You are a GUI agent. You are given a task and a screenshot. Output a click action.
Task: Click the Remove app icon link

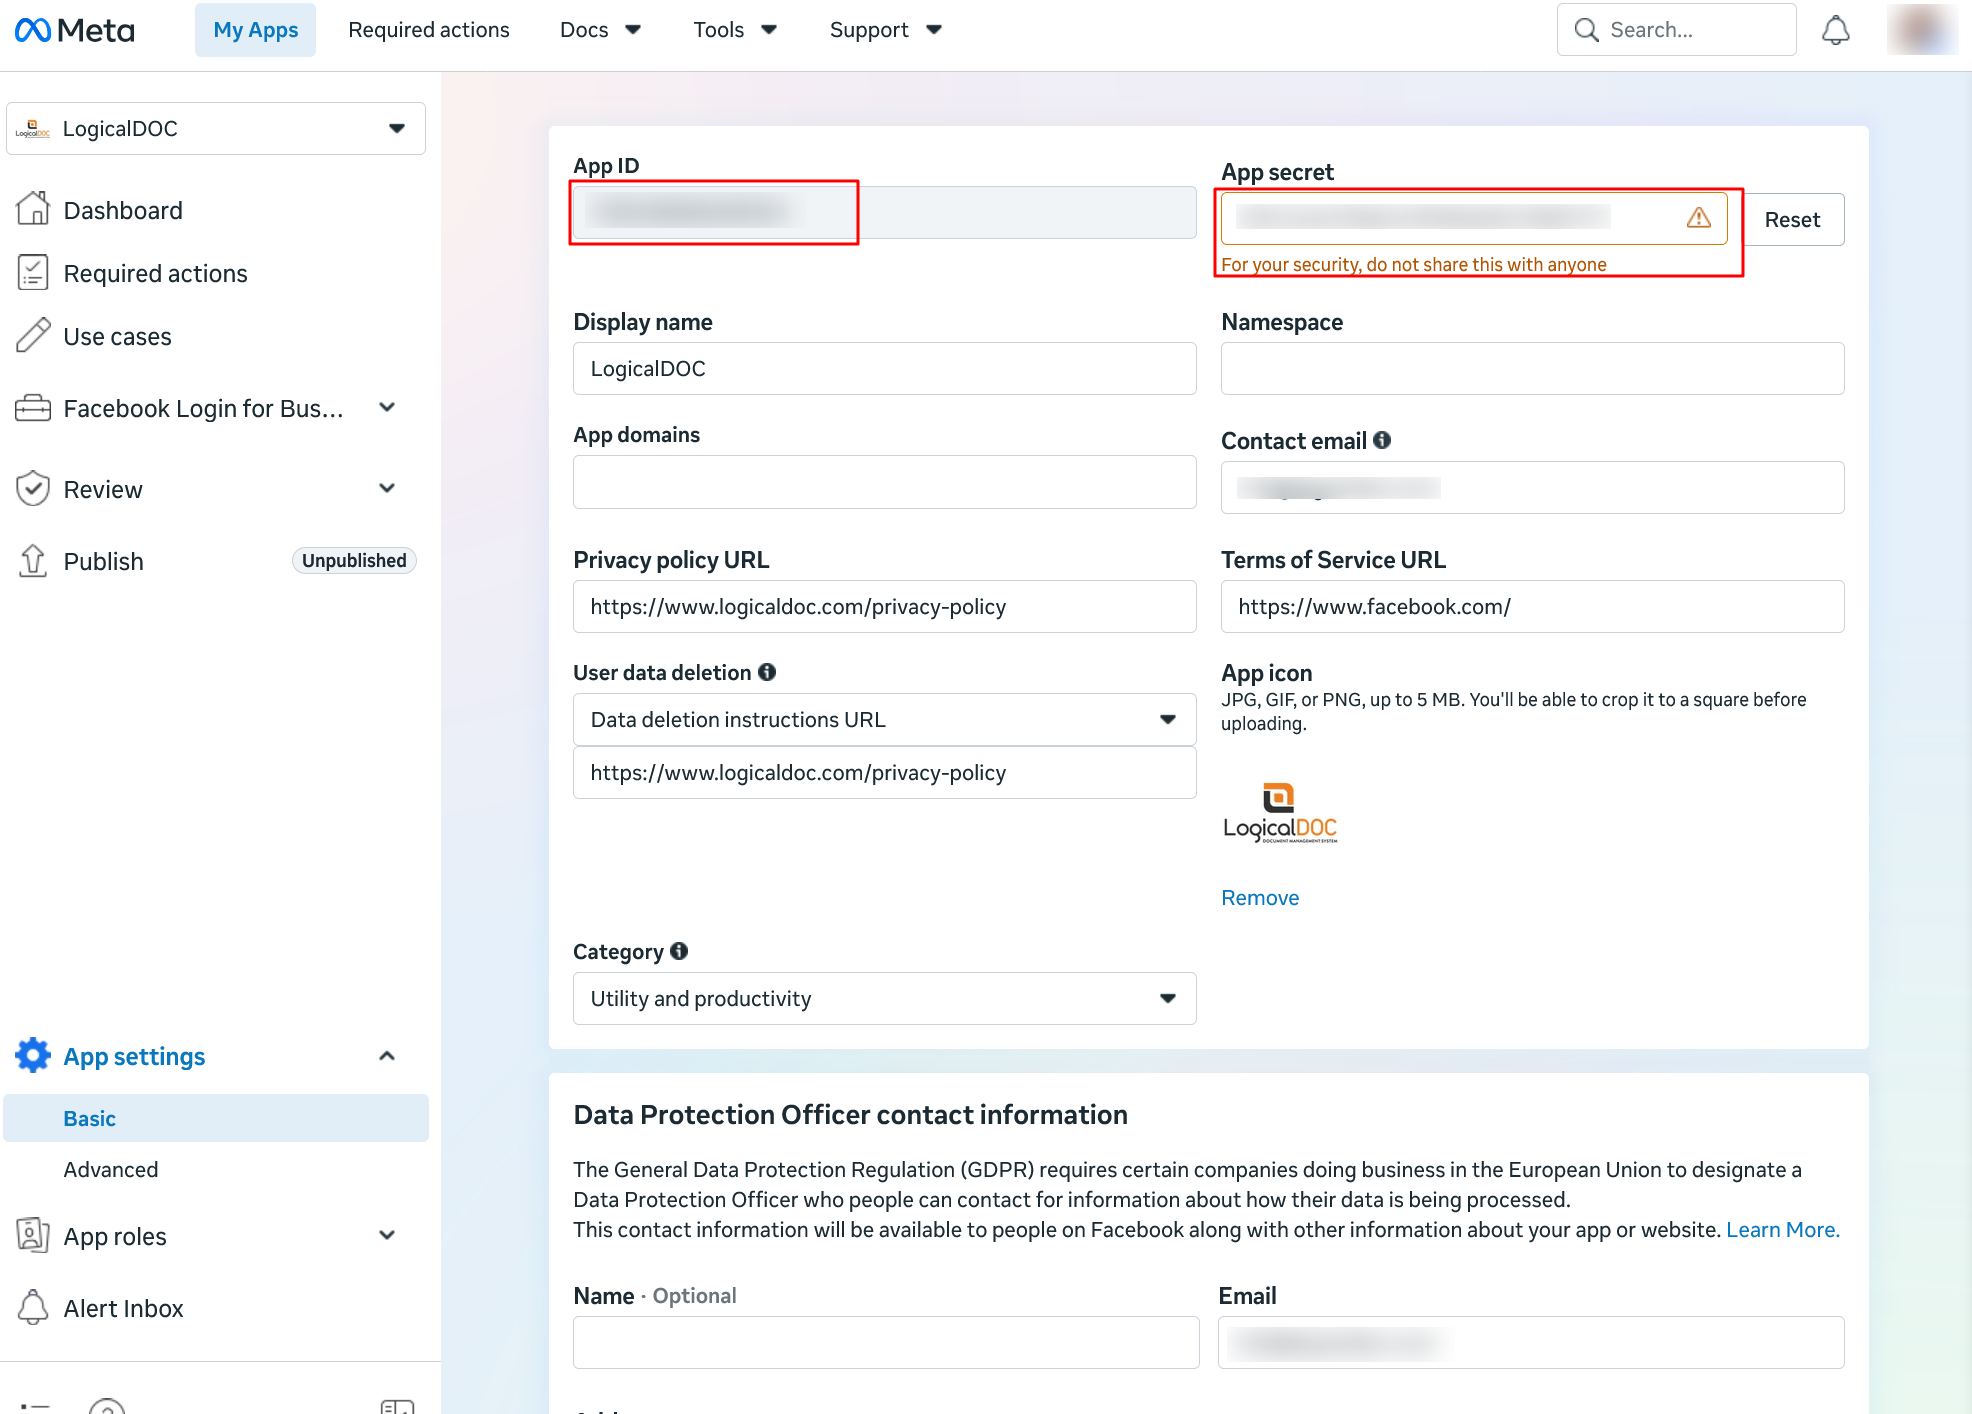[1260, 897]
